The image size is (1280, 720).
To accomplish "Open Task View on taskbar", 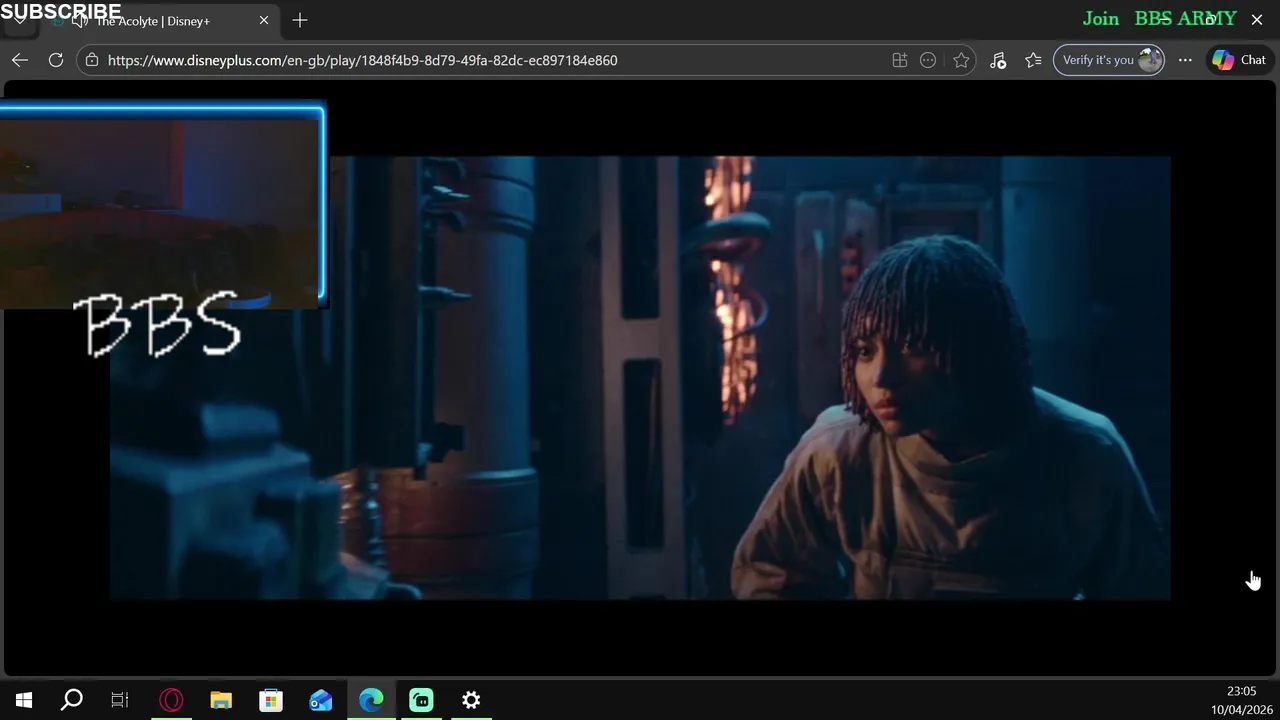I will 120,700.
